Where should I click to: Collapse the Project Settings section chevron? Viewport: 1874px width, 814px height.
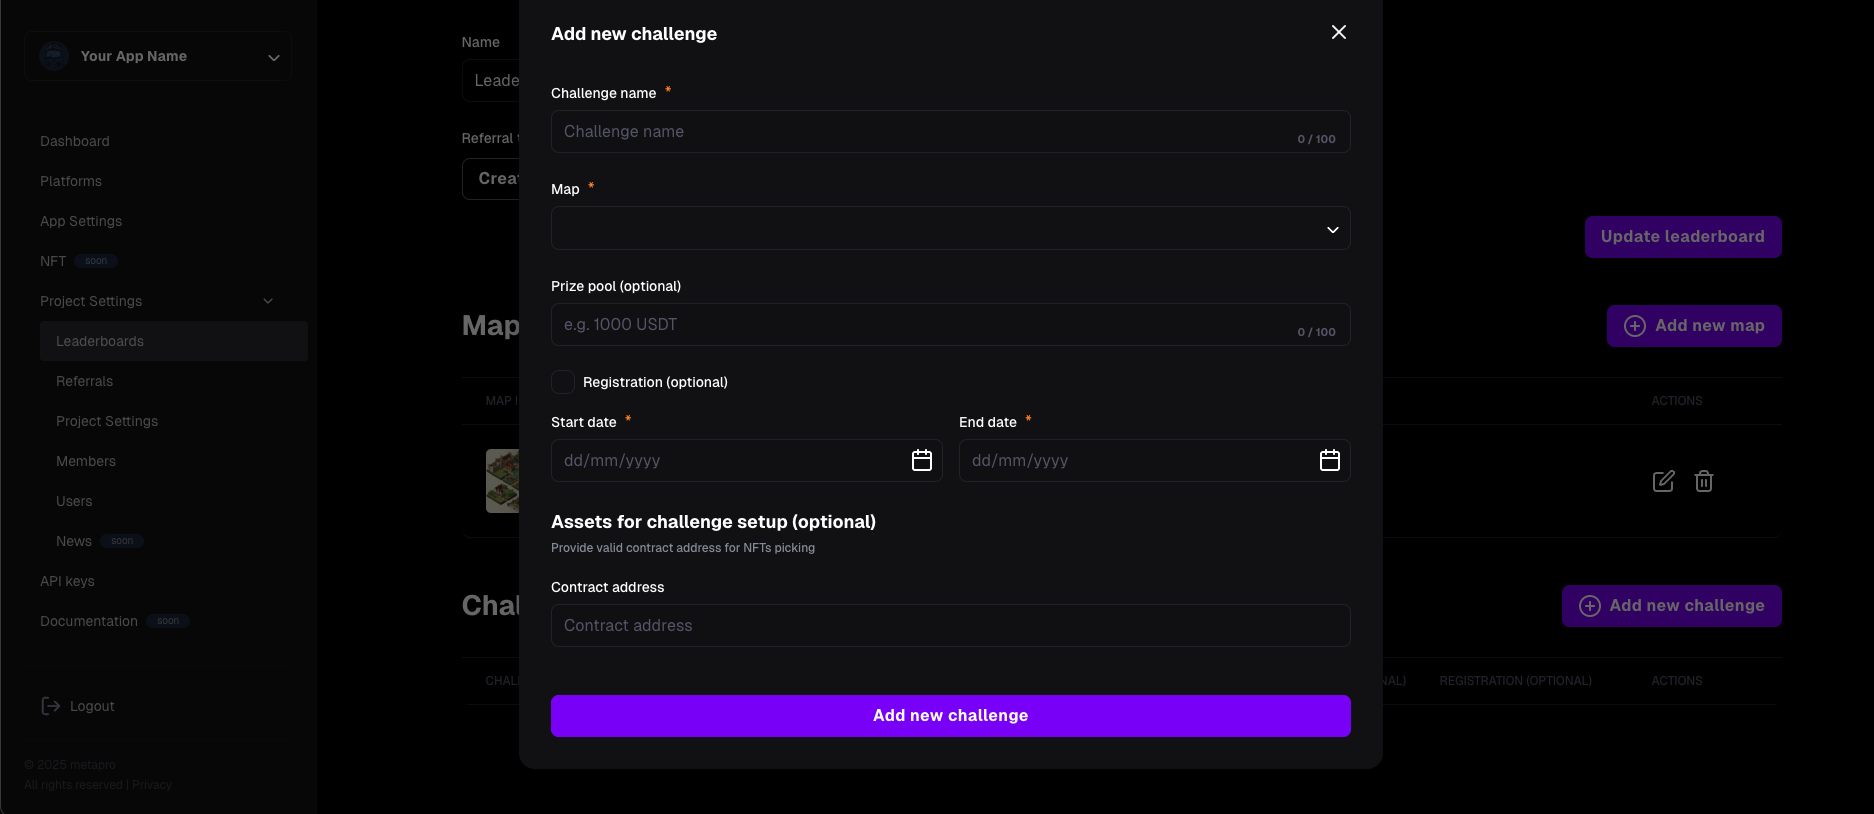(x=268, y=301)
